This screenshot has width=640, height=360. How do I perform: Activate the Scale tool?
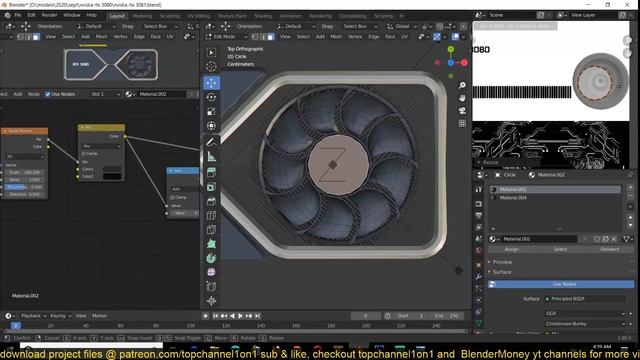pyautogui.click(x=211, y=111)
